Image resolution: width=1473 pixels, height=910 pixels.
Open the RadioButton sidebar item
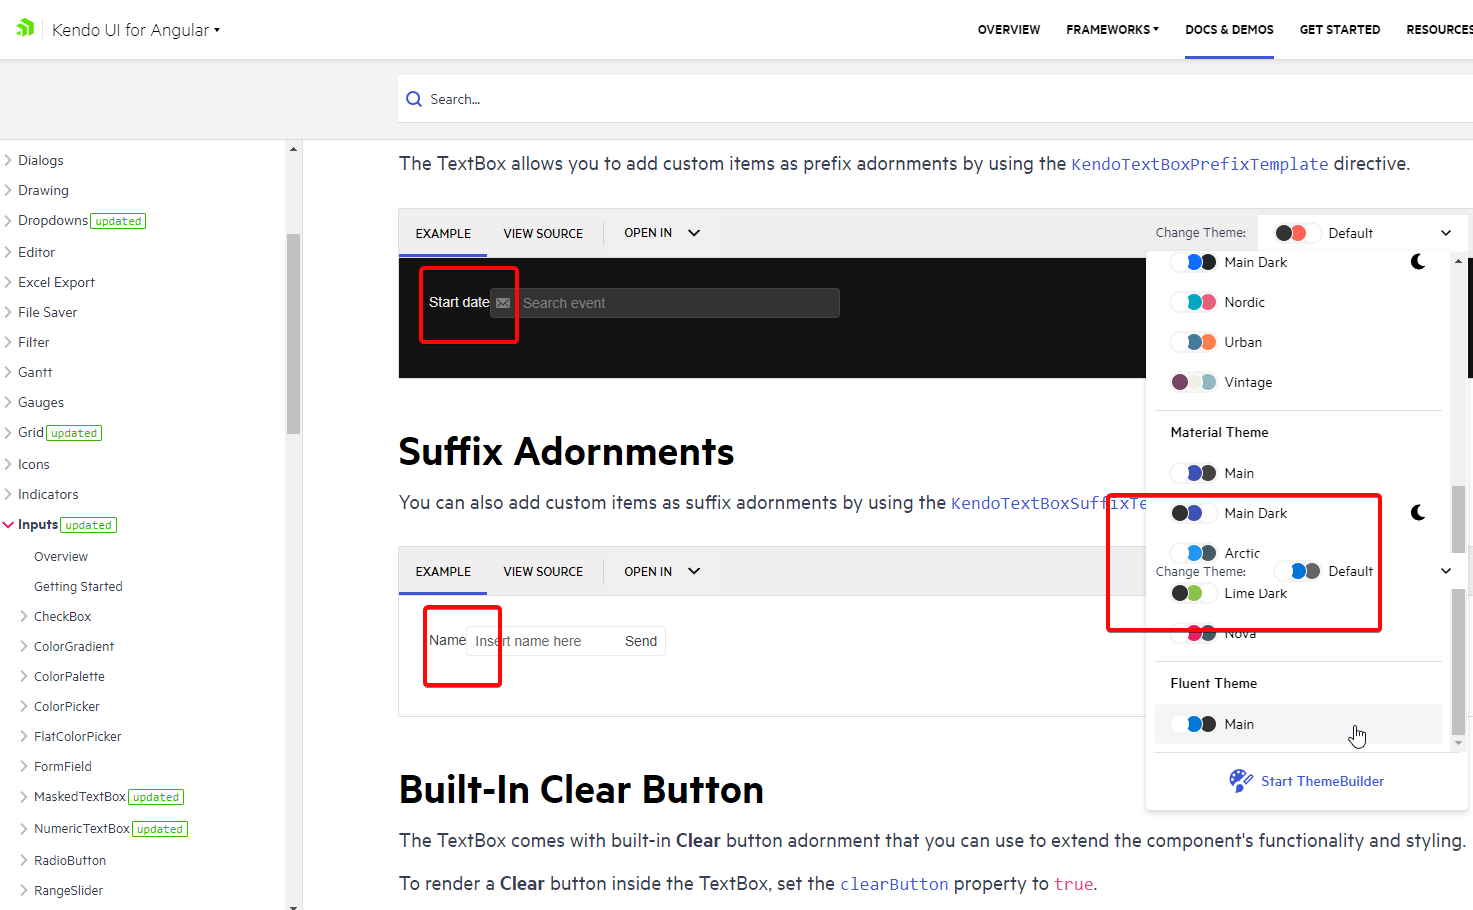tap(70, 861)
